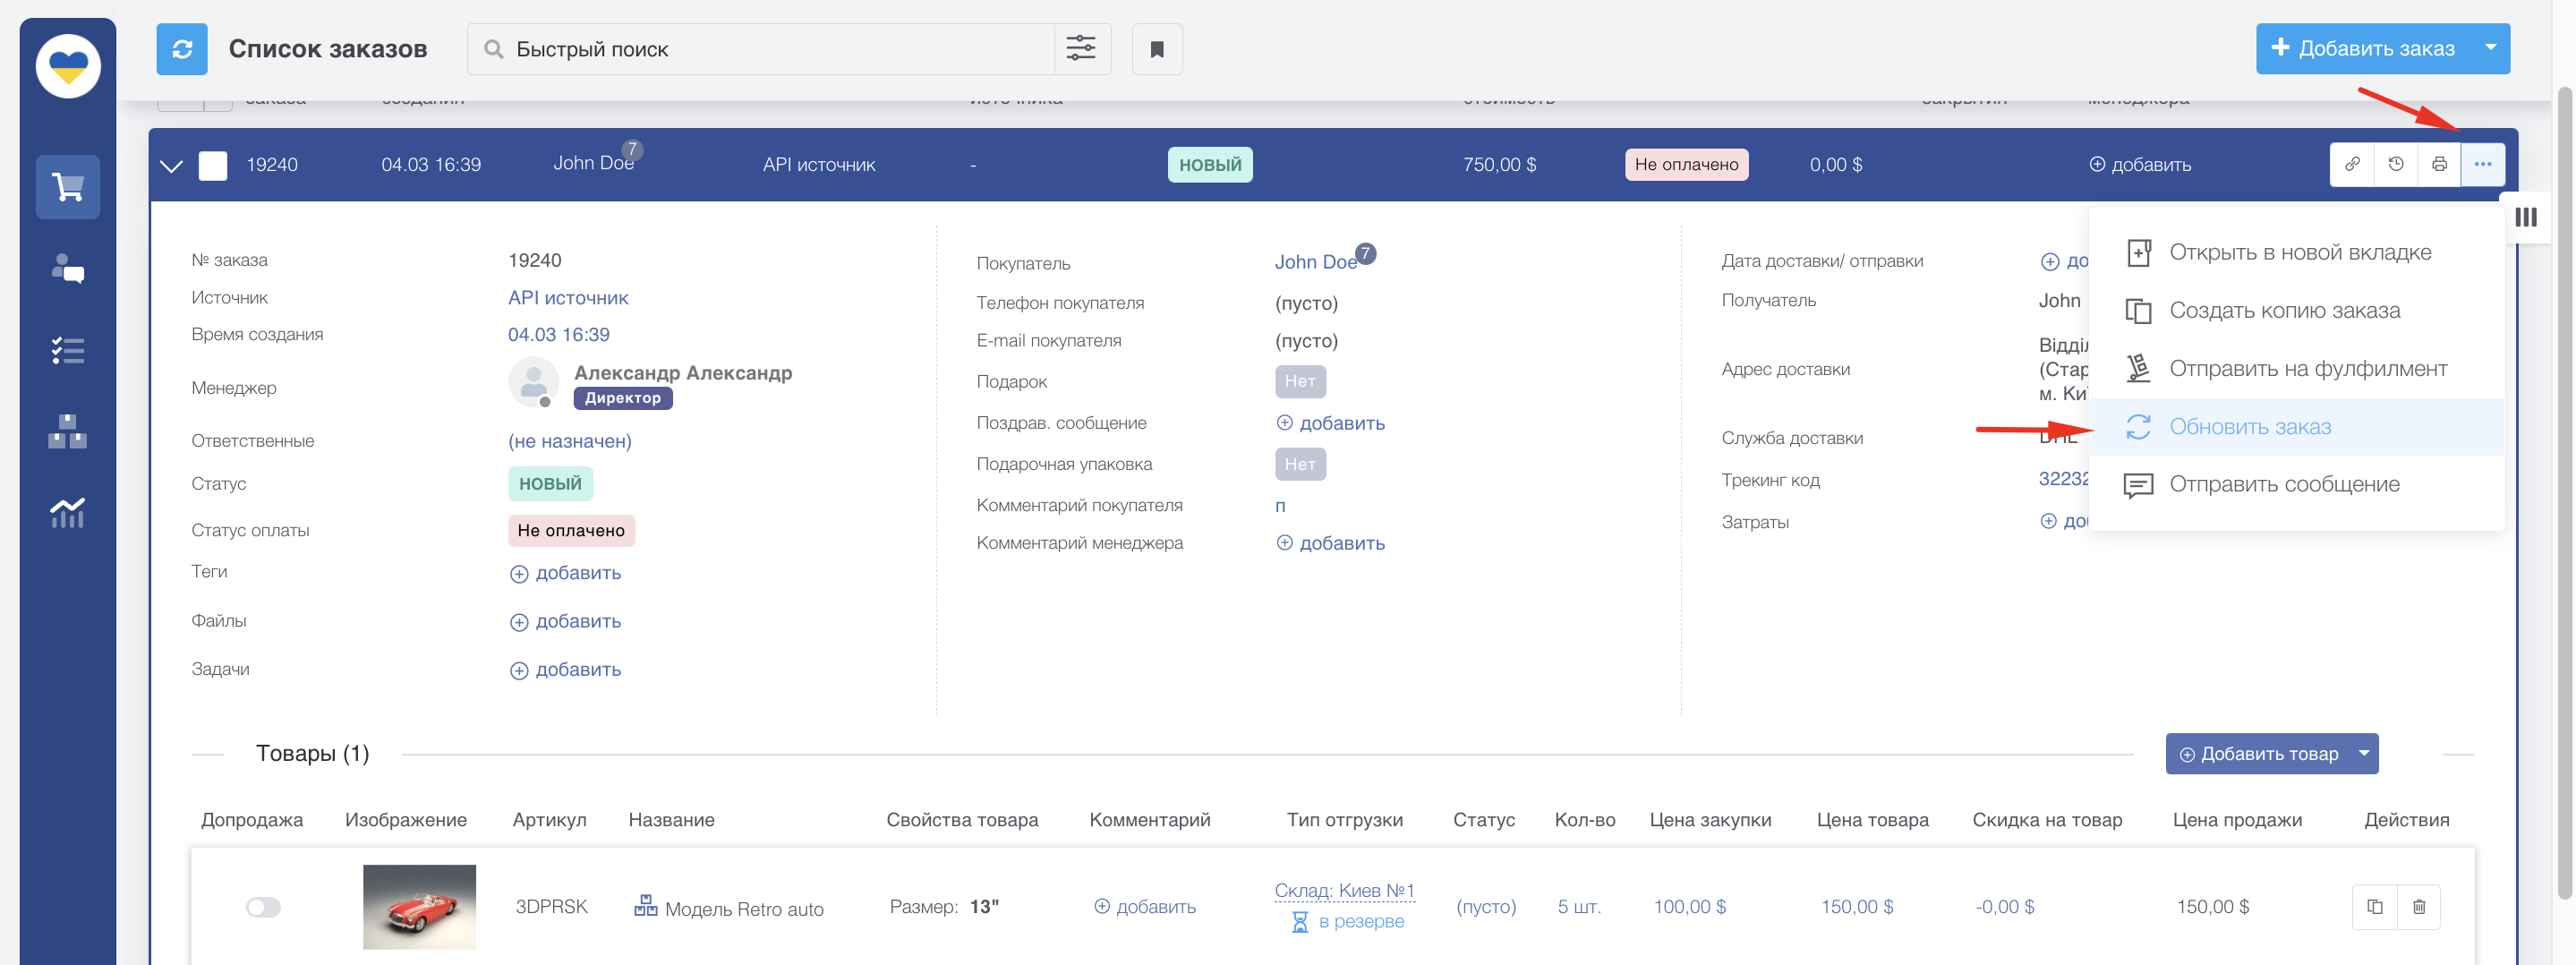This screenshot has width=2576, height=965.
Task: Open the НОВЫЙ status badge in order row
Action: 1210,165
